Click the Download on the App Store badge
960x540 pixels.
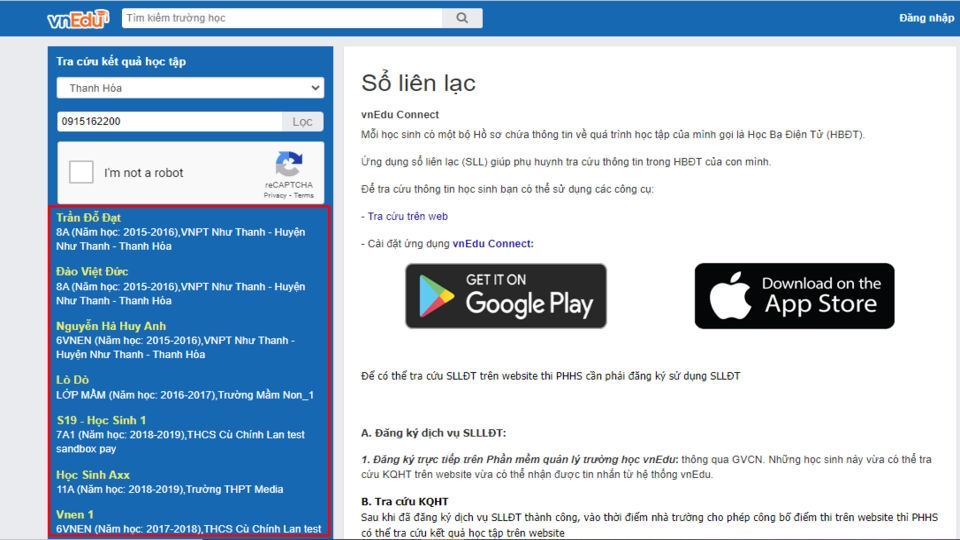coord(794,296)
